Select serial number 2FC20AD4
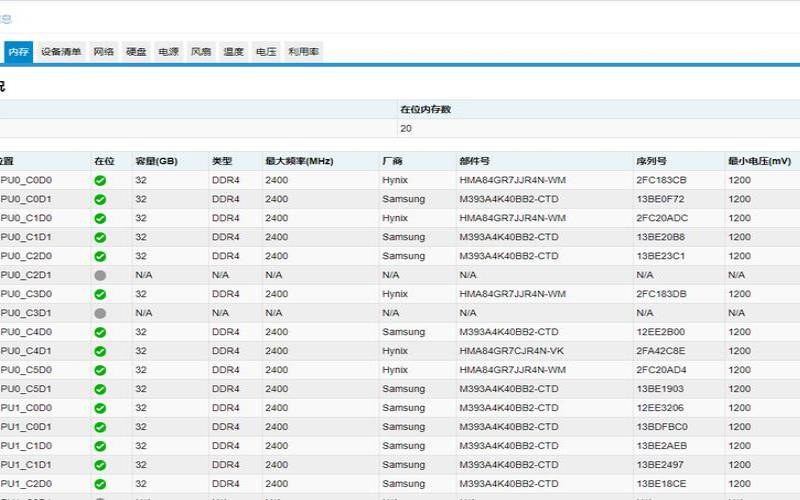Screen dimensions: 800x500 point(661,370)
